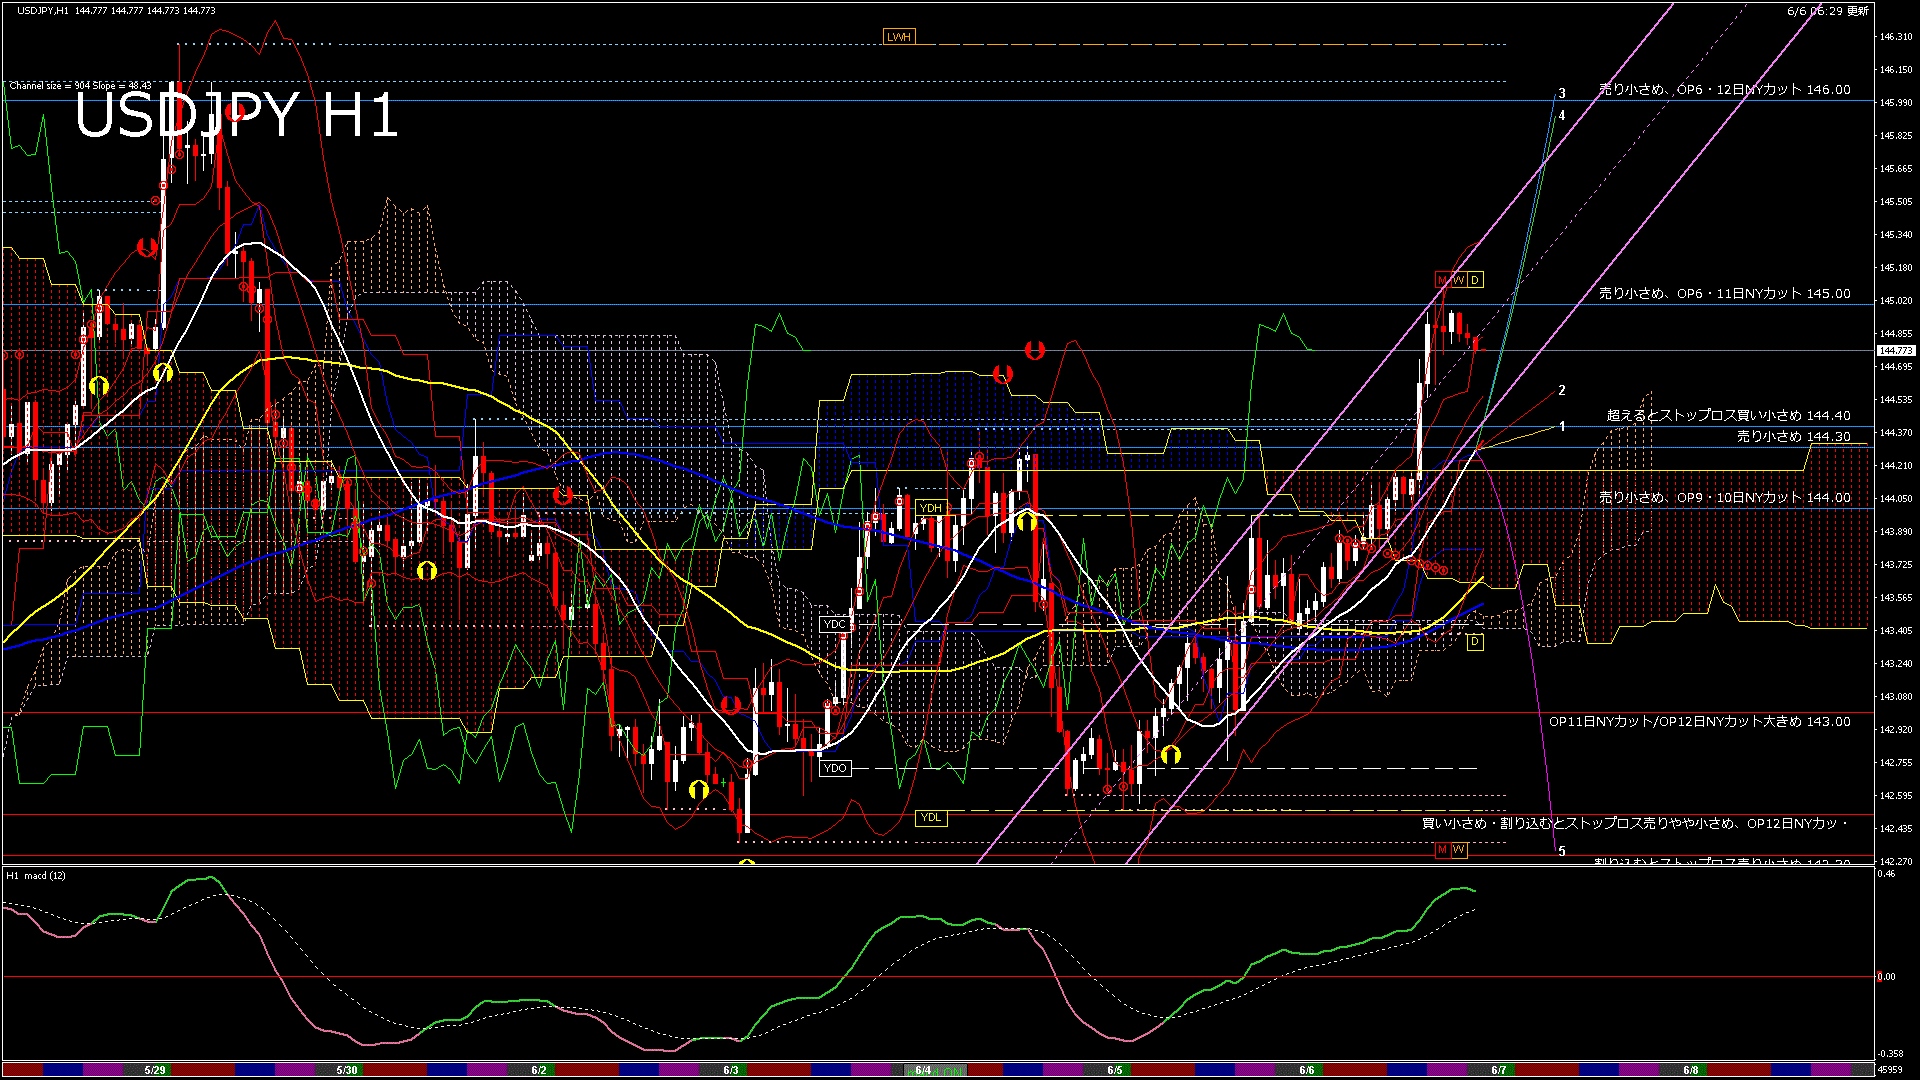Click the large USDJPY H1 title text
Viewport: 1920px width, 1080px height.
click(x=236, y=115)
